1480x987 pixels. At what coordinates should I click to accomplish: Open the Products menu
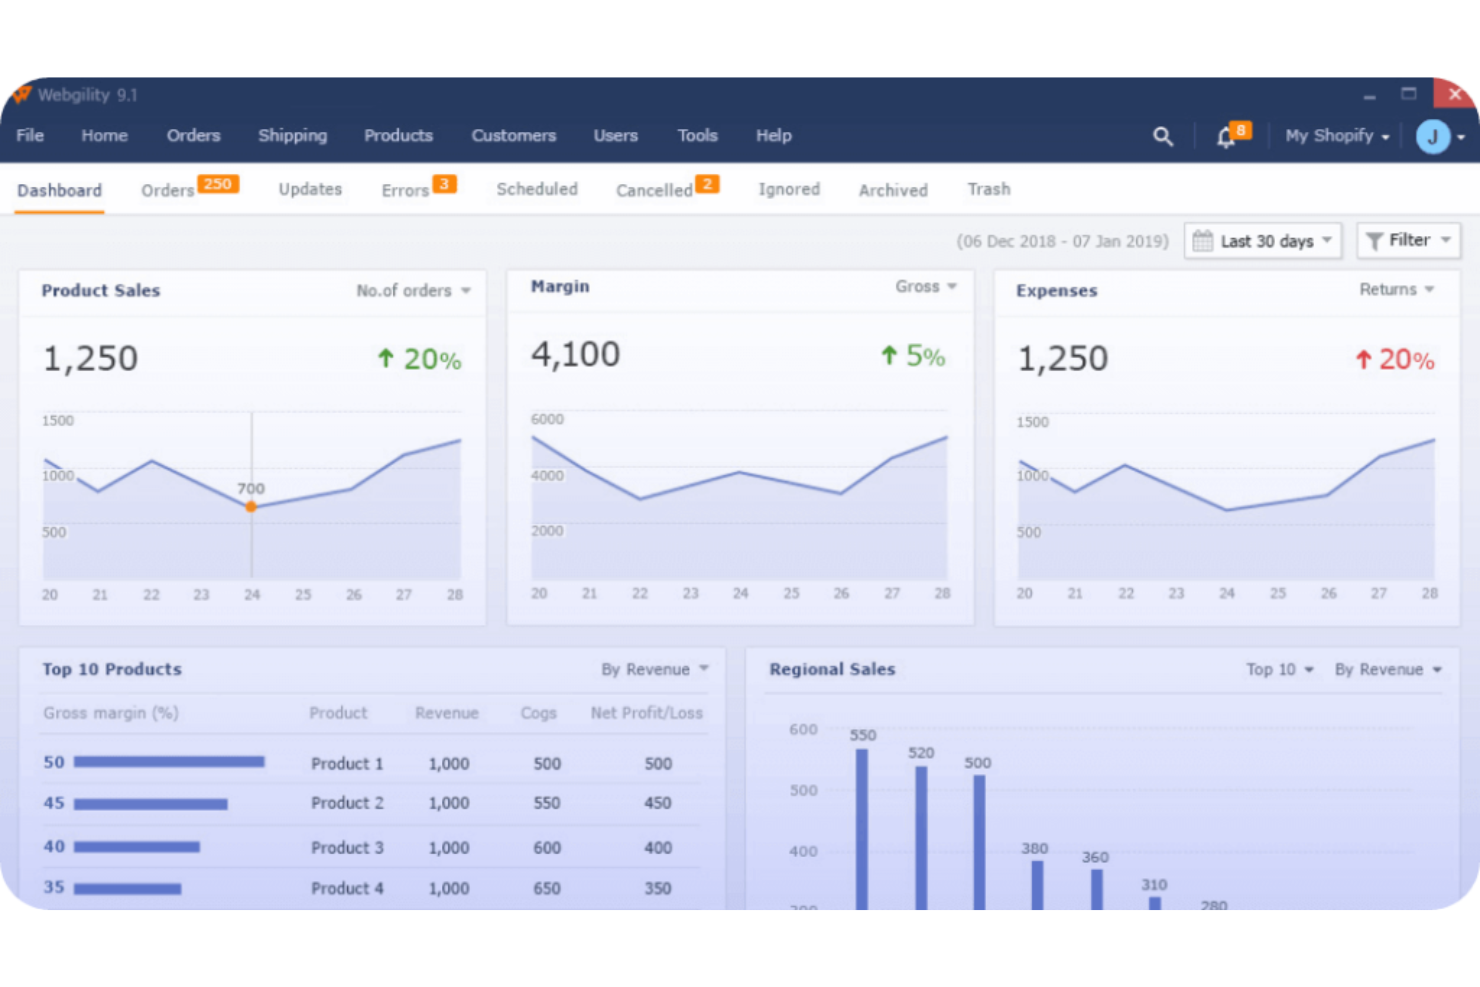[398, 135]
